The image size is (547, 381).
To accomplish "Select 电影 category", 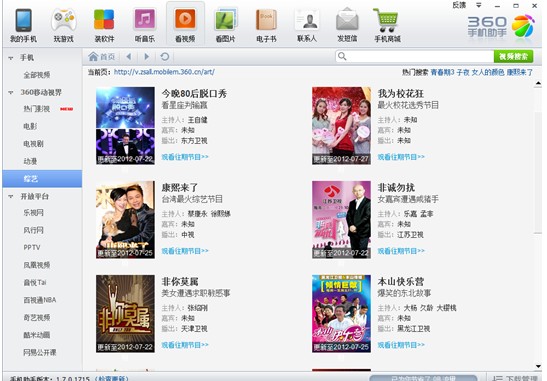I will click(x=30, y=126).
